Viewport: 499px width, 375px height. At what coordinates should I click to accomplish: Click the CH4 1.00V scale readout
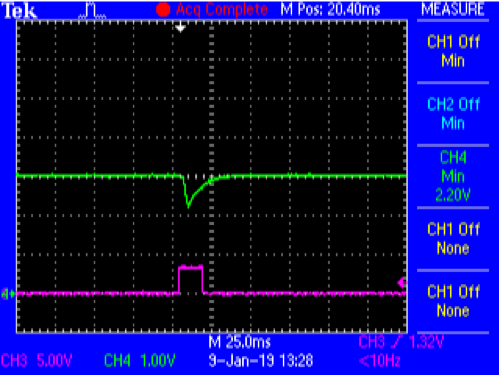(x=140, y=361)
